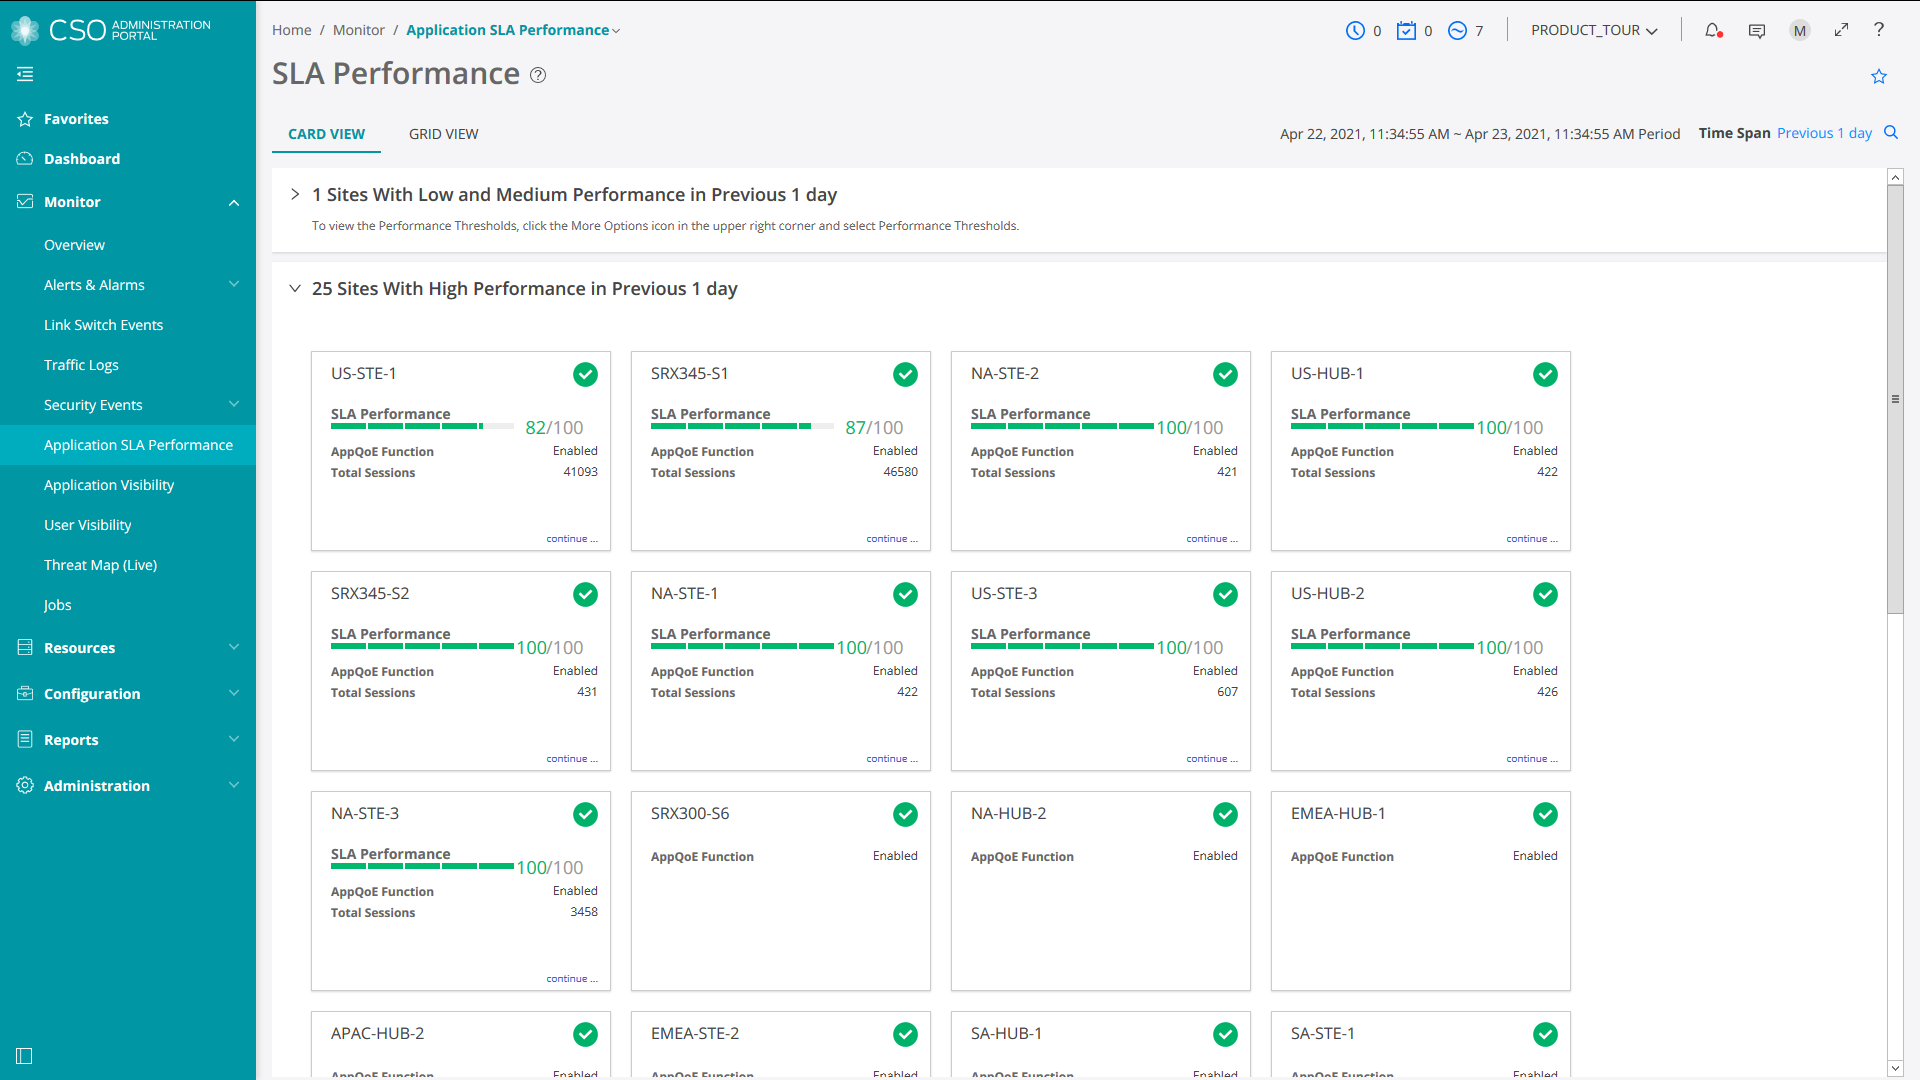The width and height of the screenshot is (1920, 1080).
Task: Click the US-HUB-1 SLA performance bar
Action: click(1382, 427)
